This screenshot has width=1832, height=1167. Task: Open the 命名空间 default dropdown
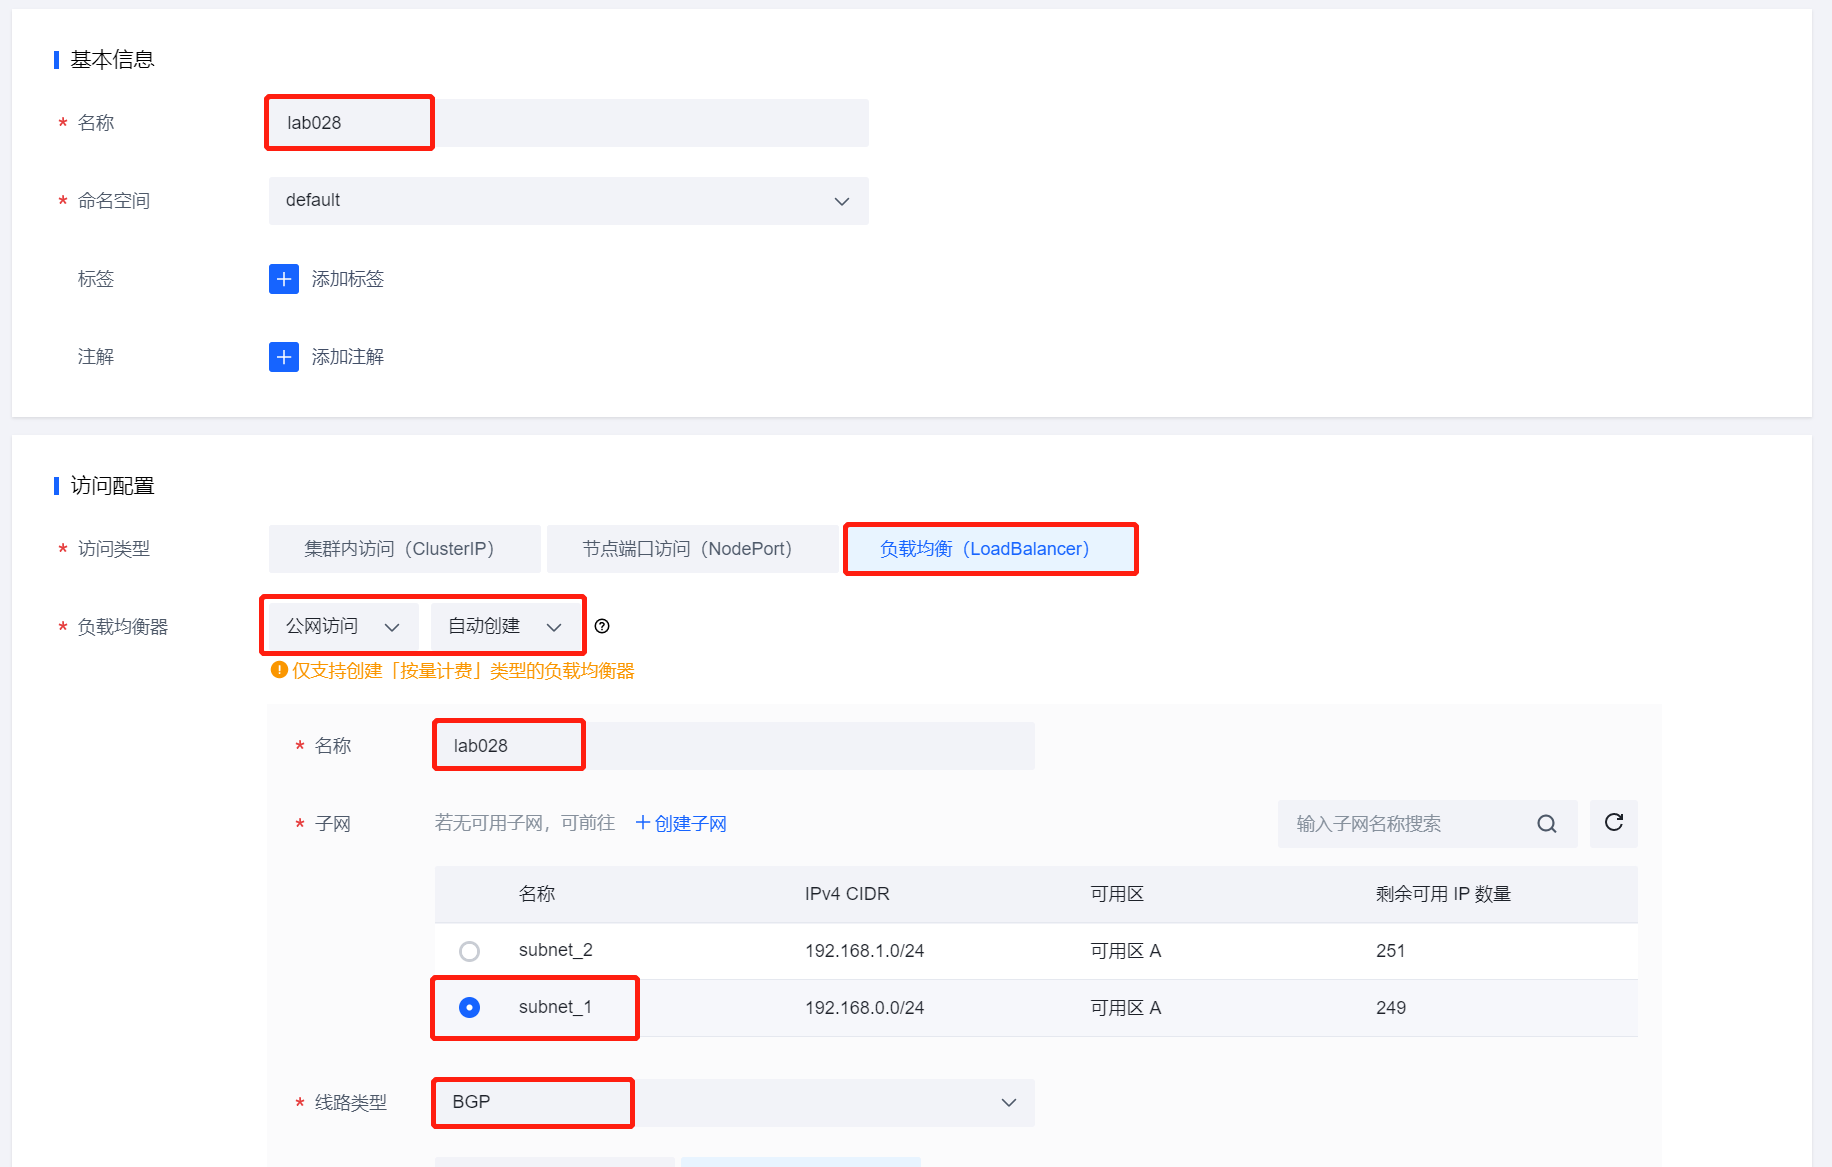click(568, 201)
